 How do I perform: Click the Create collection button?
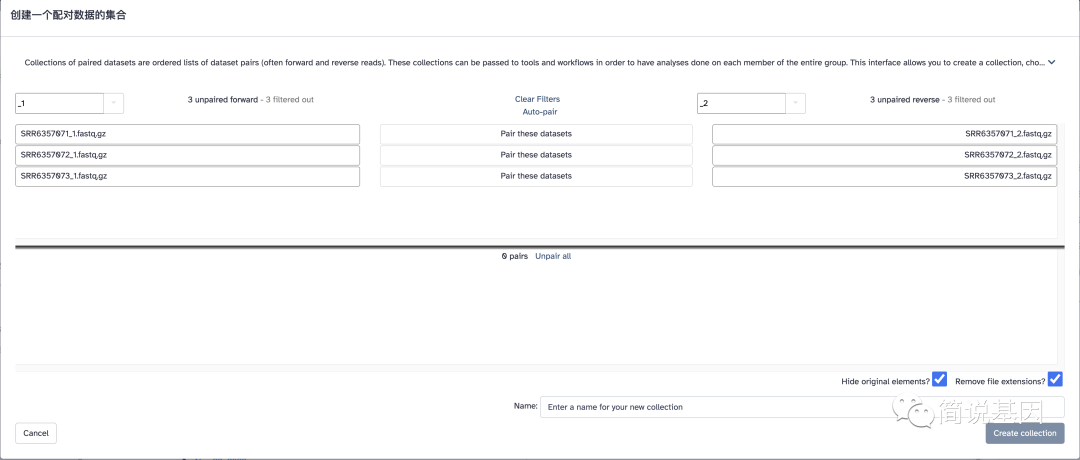(x=1025, y=433)
